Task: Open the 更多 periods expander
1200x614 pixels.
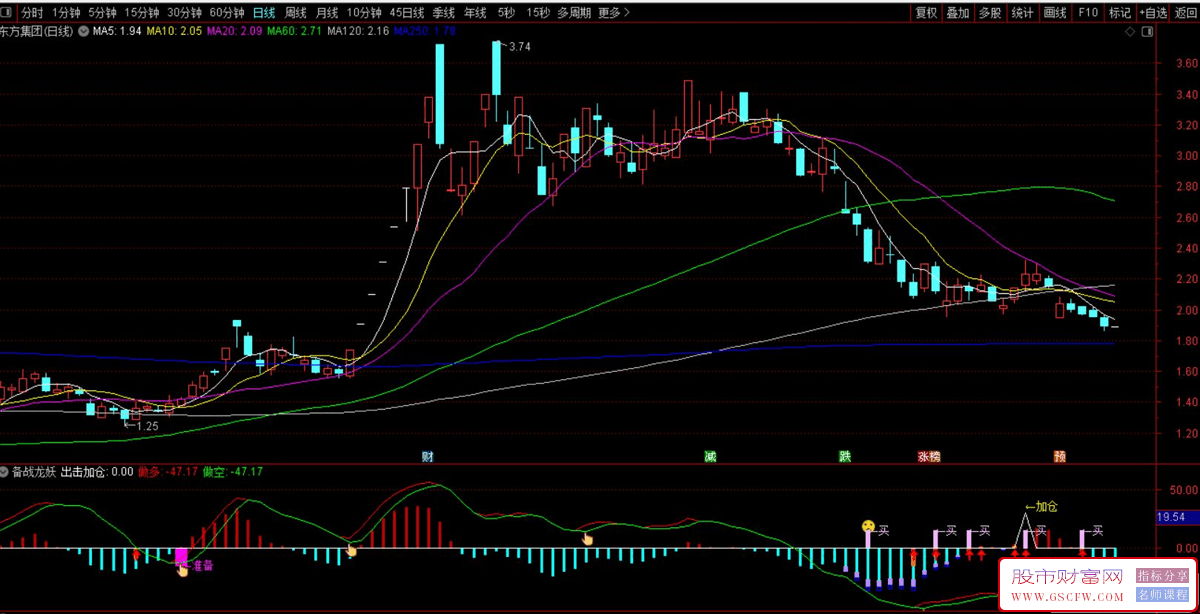Action: 614,13
